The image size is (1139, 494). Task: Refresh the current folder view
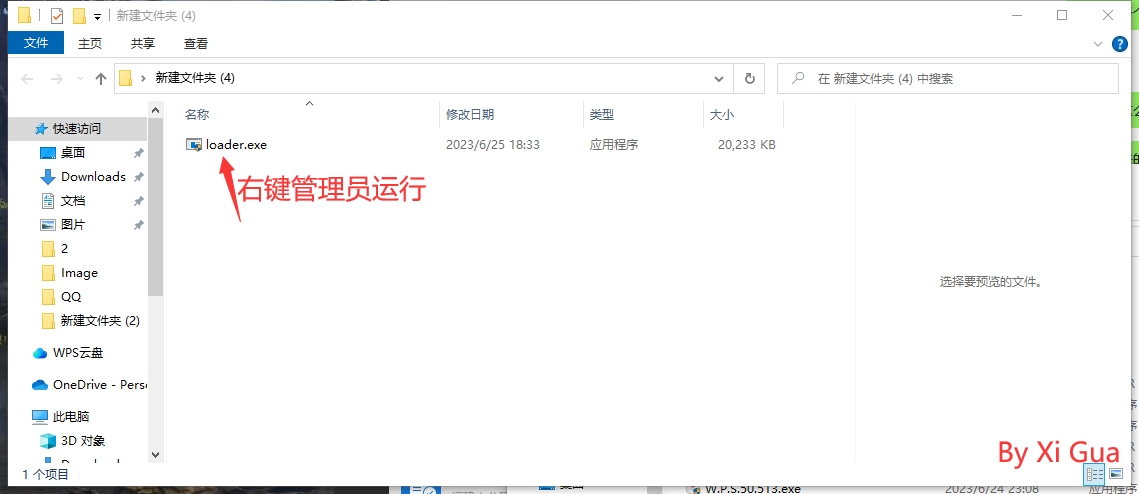tap(749, 78)
